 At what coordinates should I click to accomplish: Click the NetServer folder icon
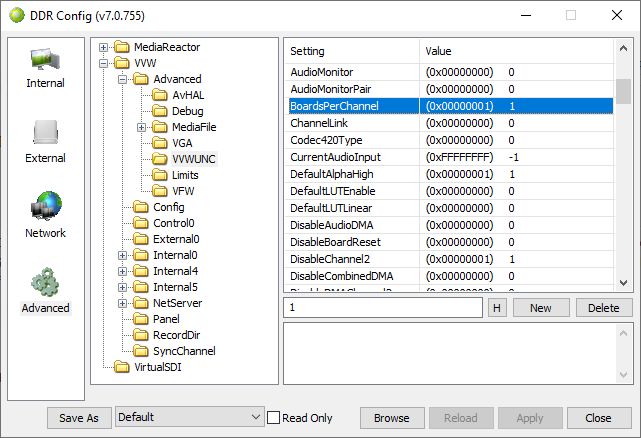pyautogui.click(x=141, y=303)
